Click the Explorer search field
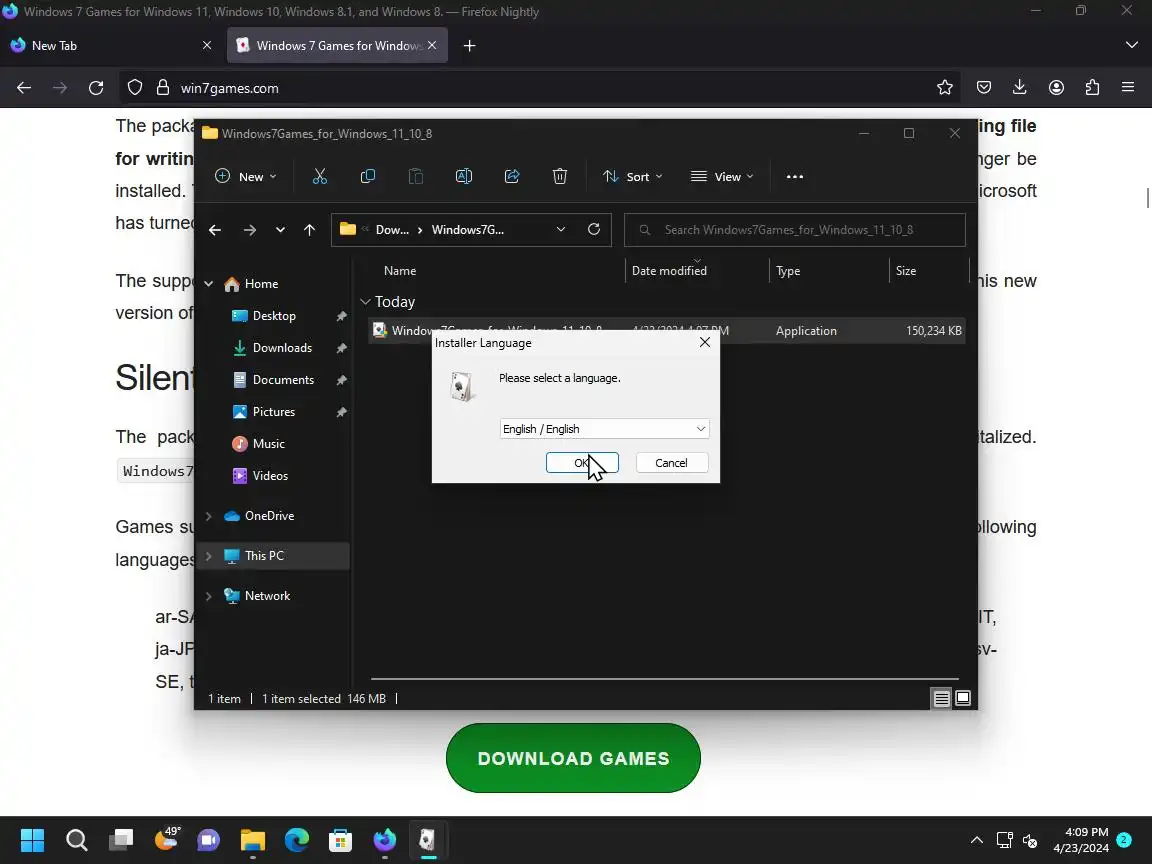The height and width of the screenshot is (864, 1152). click(x=794, y=230)
